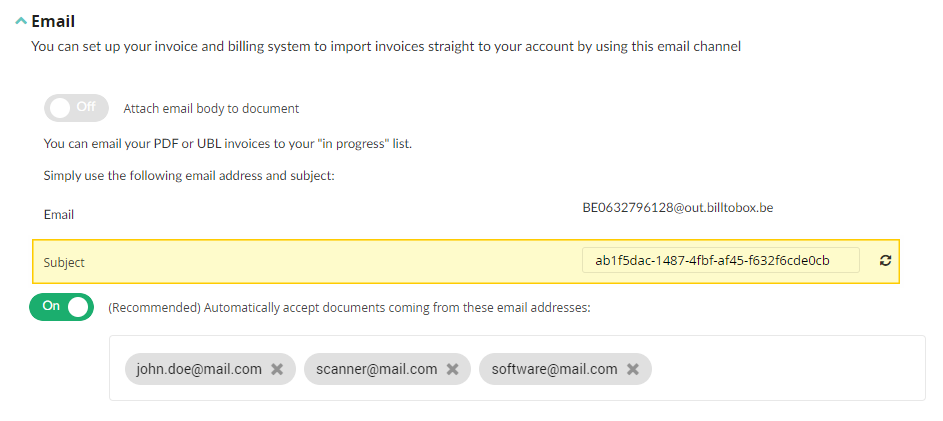Remove software@mail.com with its X icon
This screenshot has width=943, height=421.
(x=633, y=369)
